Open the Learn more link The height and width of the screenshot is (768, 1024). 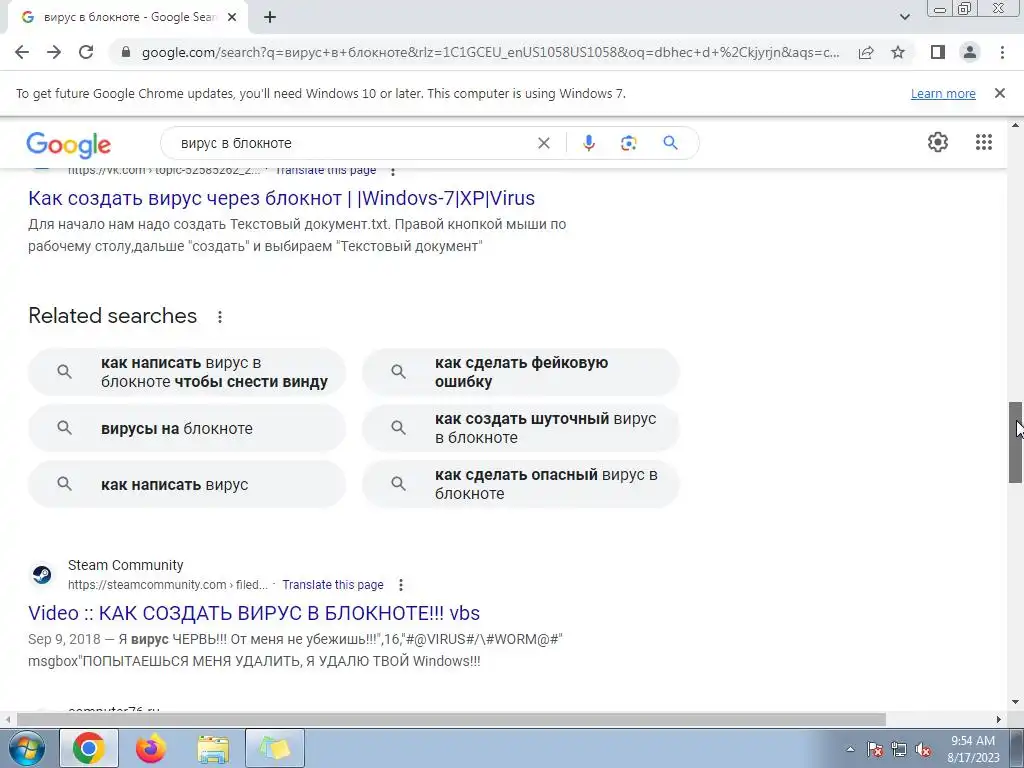click(943, 94)
